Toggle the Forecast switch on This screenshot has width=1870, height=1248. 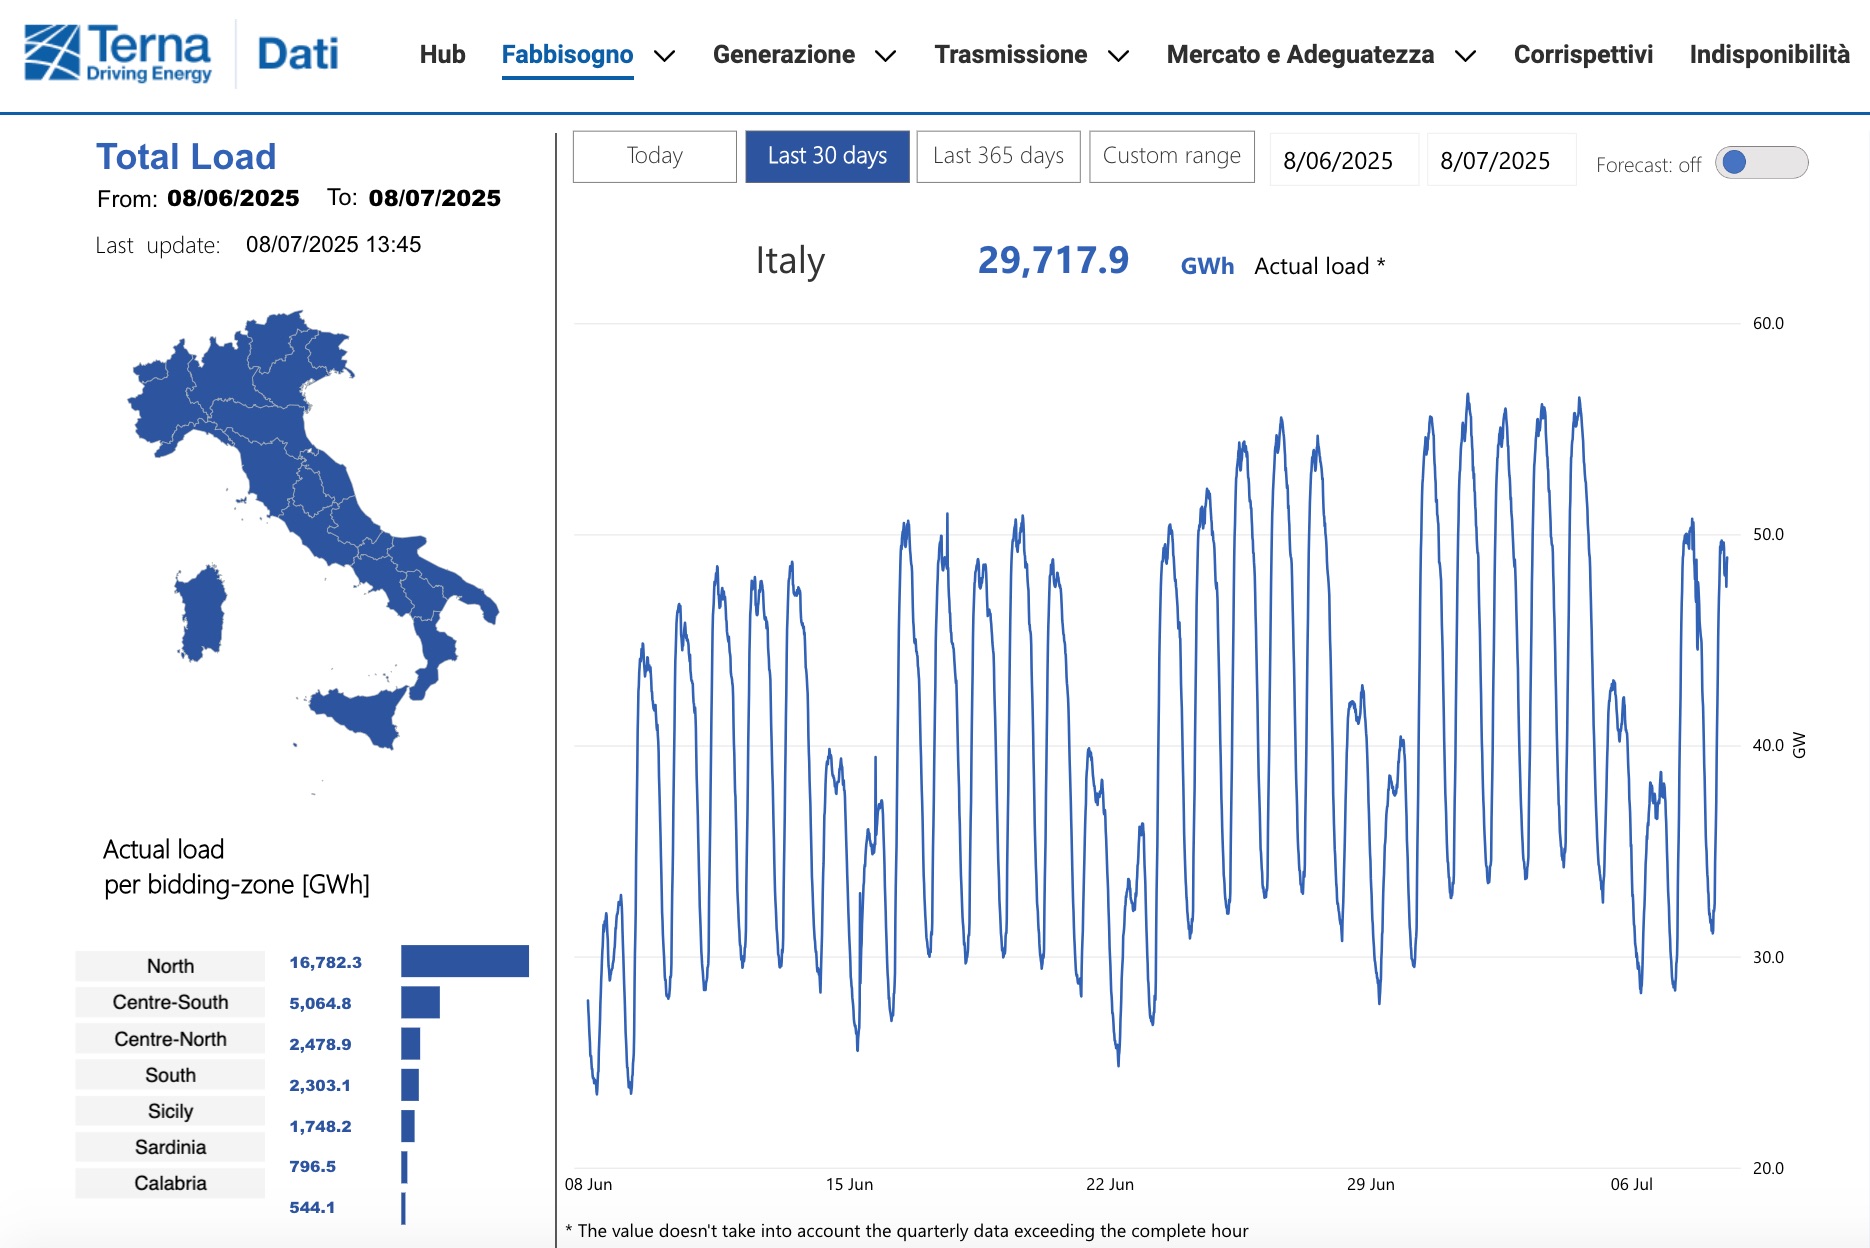pyautogui.click(x=1762, y=161)
